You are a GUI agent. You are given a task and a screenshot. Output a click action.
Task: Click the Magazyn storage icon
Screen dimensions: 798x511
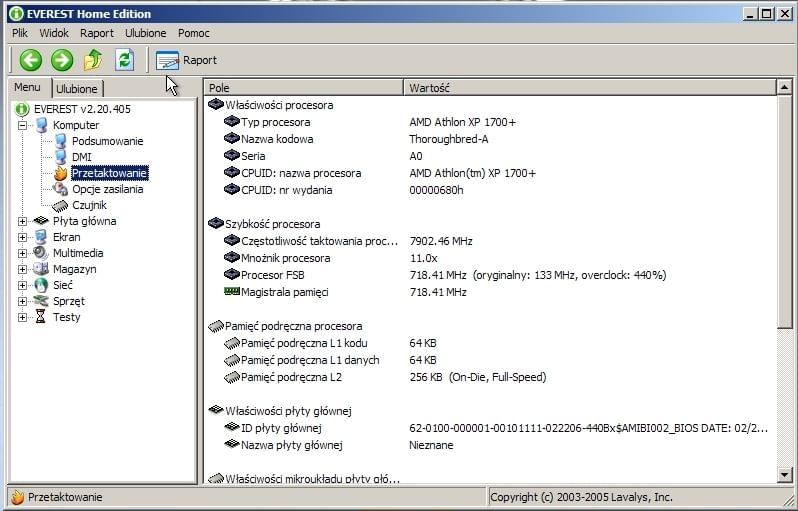pyautogui.click(x=41, y=269)
